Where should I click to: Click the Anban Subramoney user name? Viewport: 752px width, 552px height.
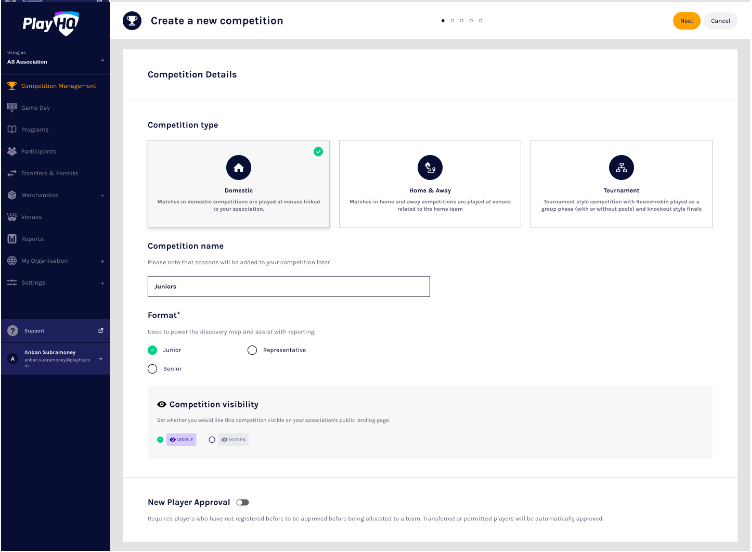pyautogui.click(x=50, y=352)
